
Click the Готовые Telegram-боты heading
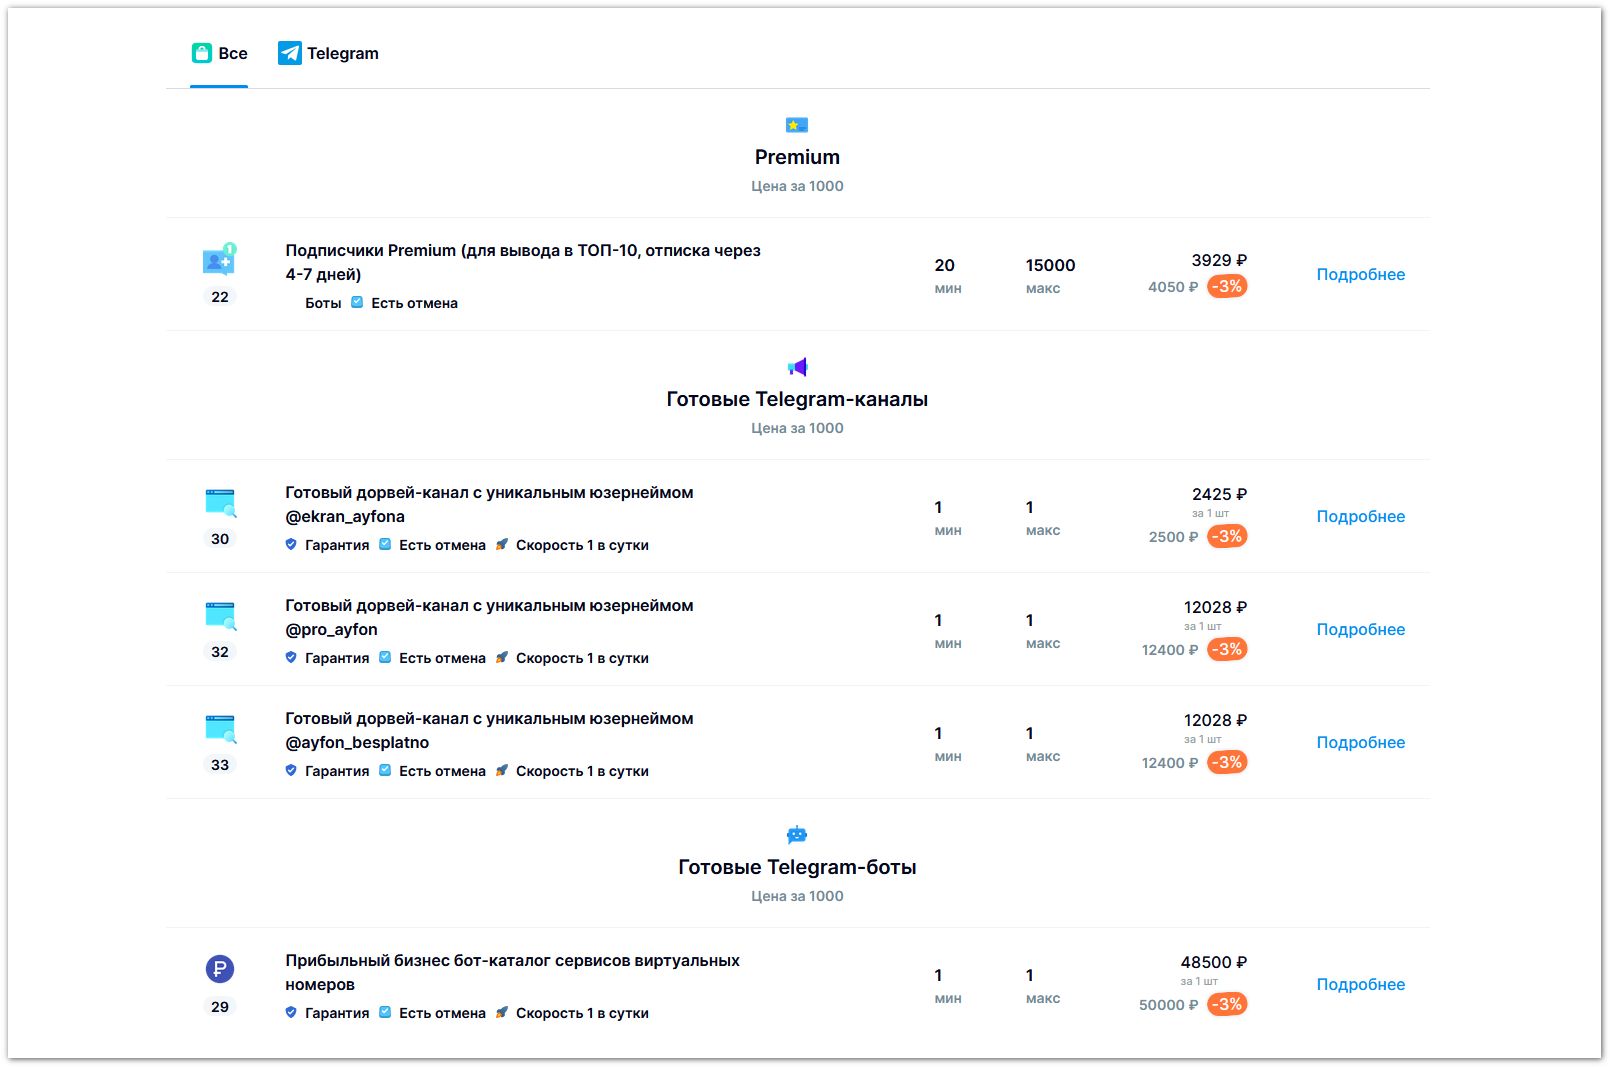797,868
